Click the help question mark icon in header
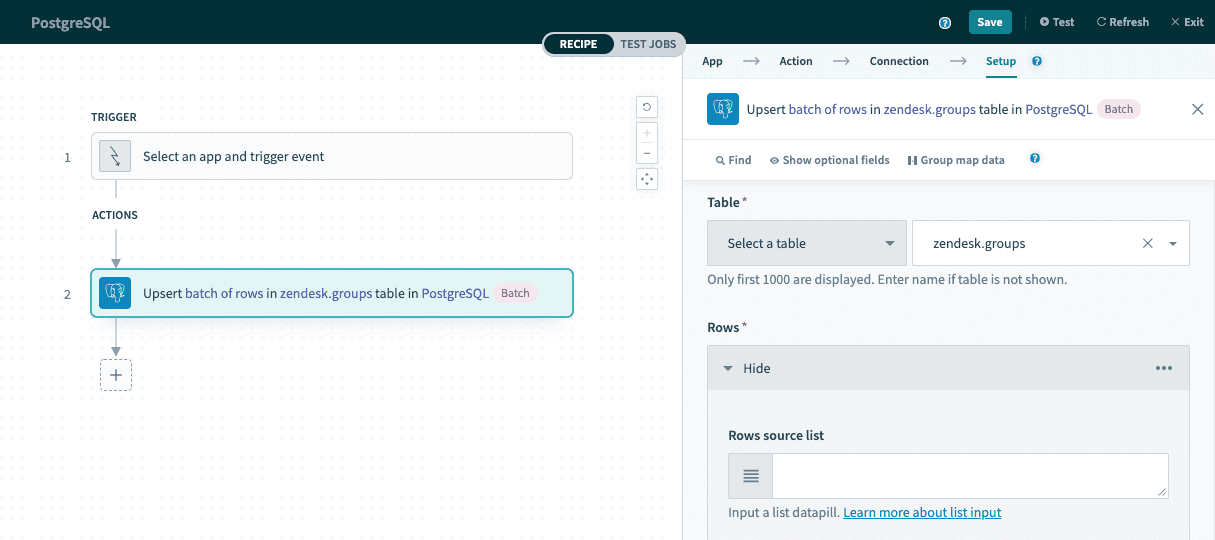The image size is (1215, 540). click(944, 22)
